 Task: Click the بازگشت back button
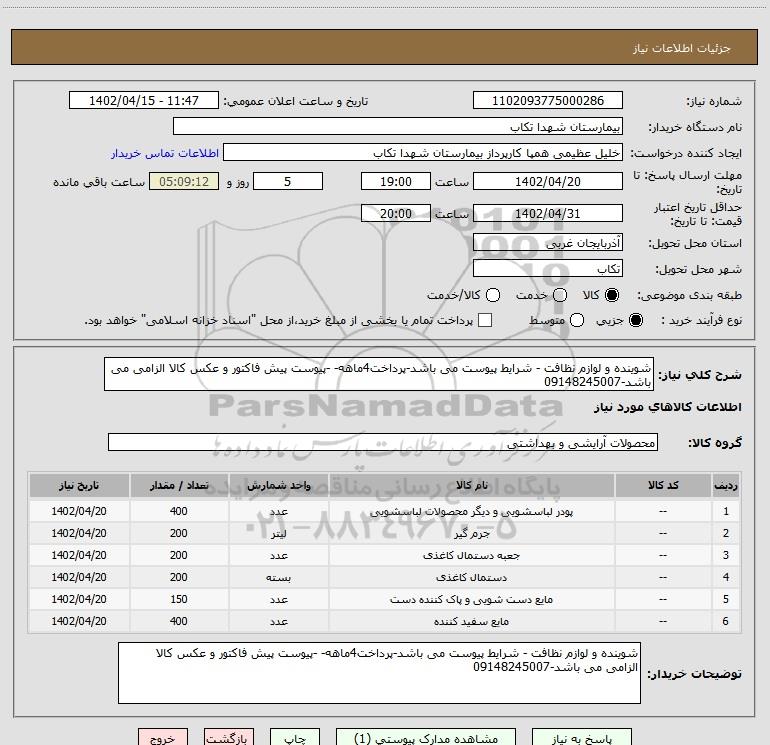coord(229,738)
